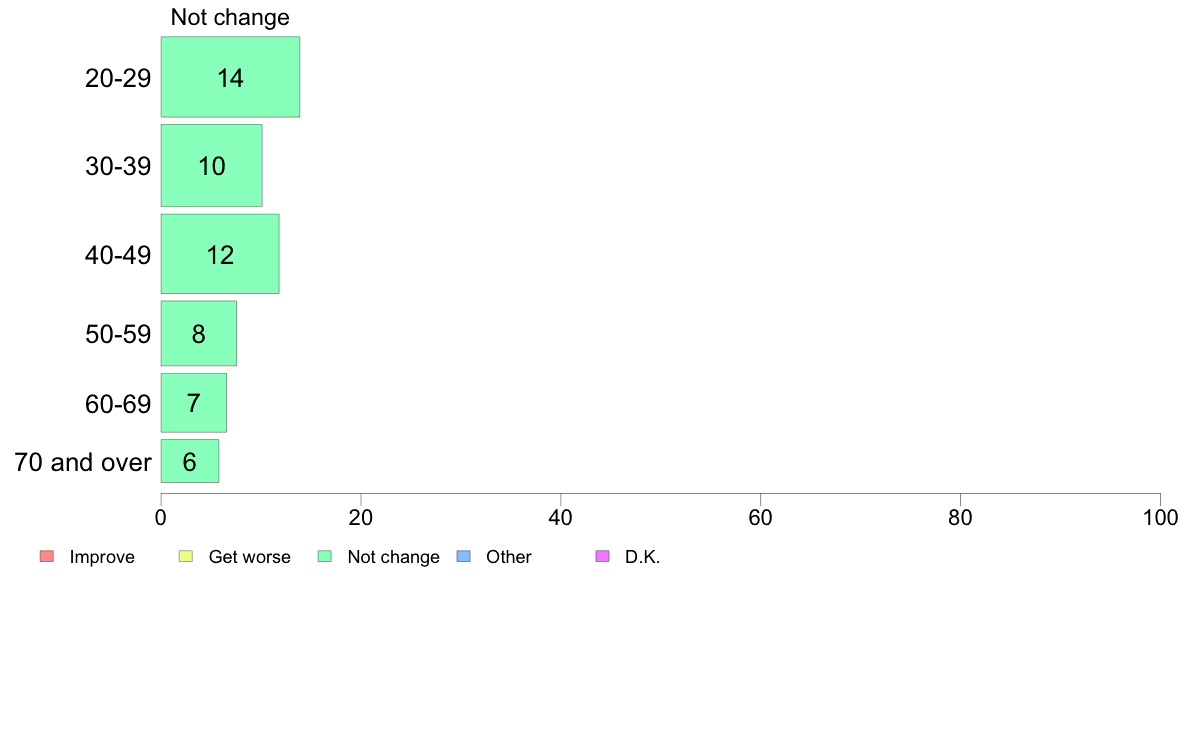Screen dimensions: 1188x736
Task: Click the Improve legend color swatch
Action: (x=47, y=556)
